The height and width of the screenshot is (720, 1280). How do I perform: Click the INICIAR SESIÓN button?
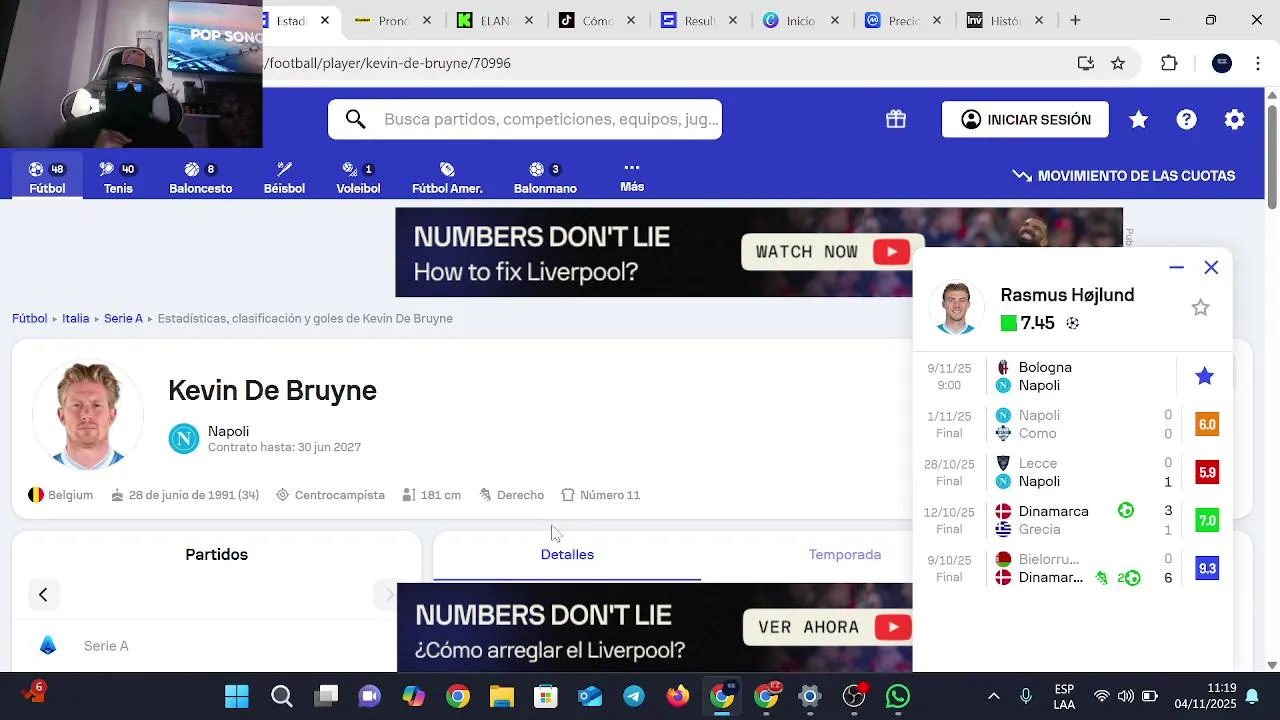pyautogui.click(x=1025, y=120)
